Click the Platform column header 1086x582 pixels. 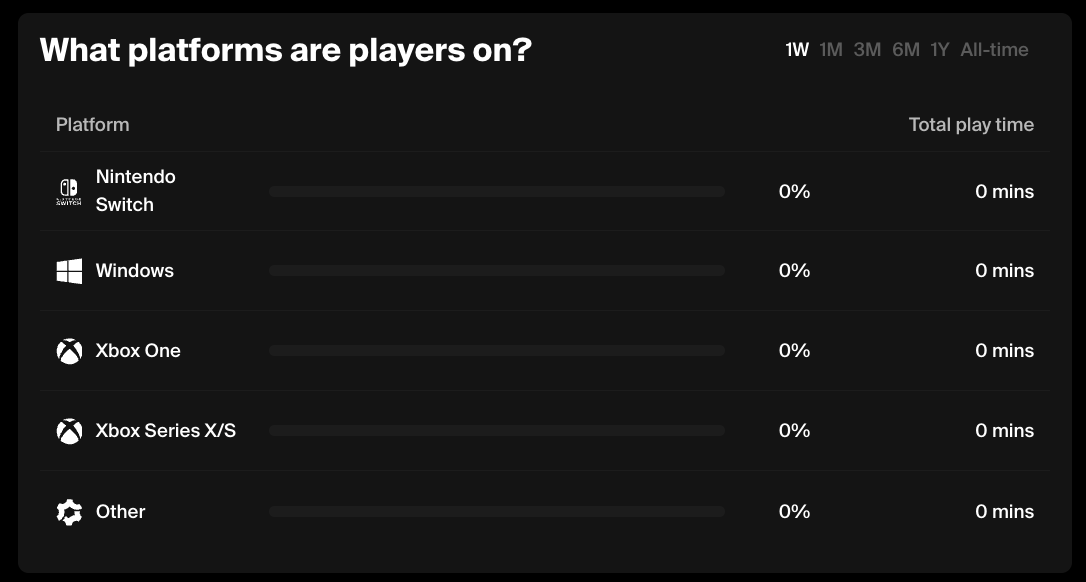pyautogui.click(x=93, y=125)
